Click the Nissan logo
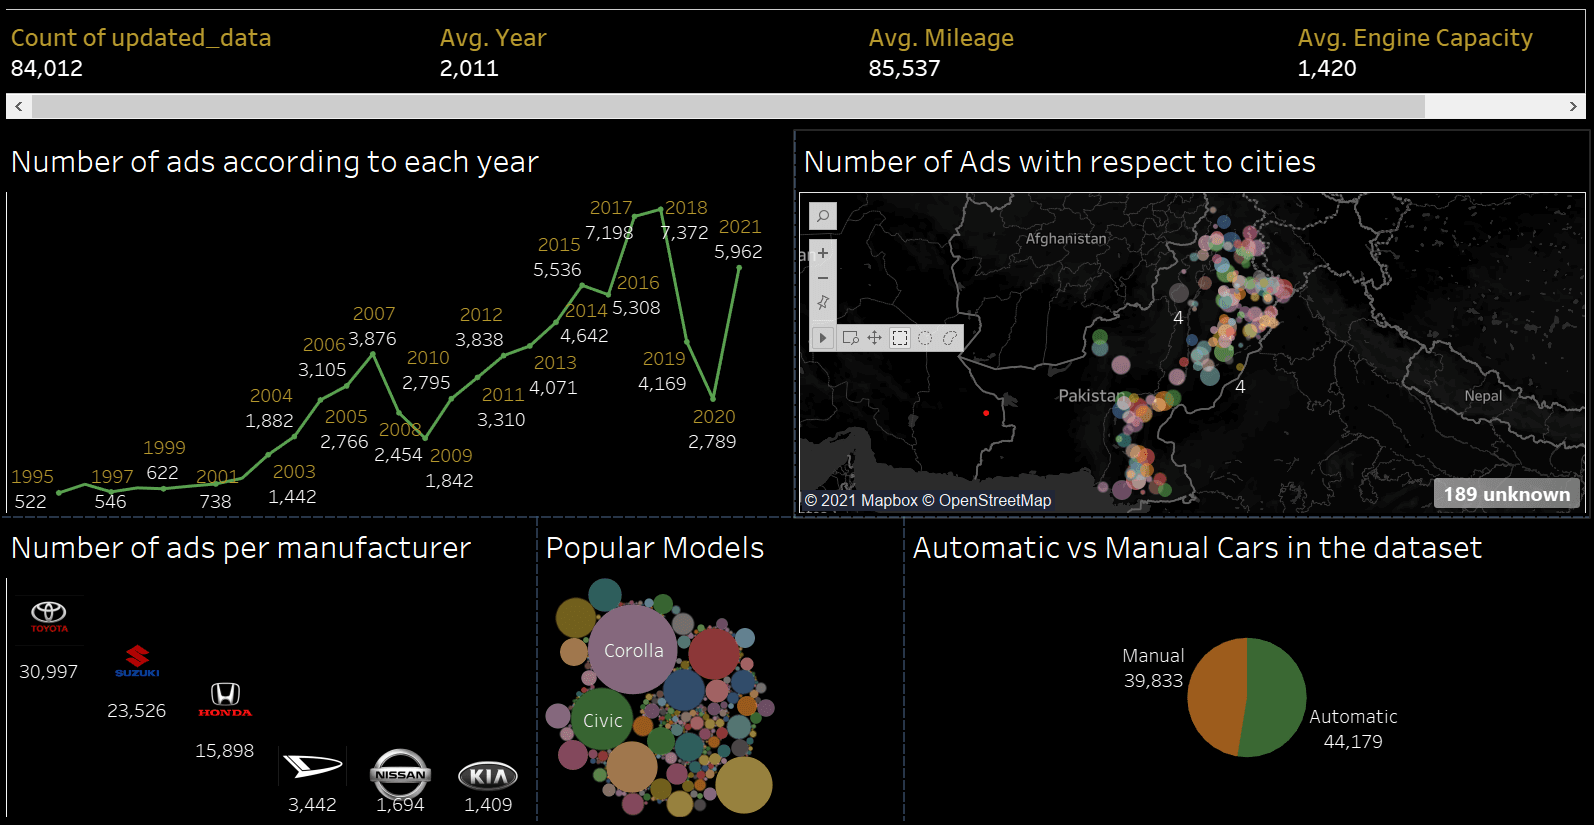Screen dimensions: 1594x825 pos(400,774)
